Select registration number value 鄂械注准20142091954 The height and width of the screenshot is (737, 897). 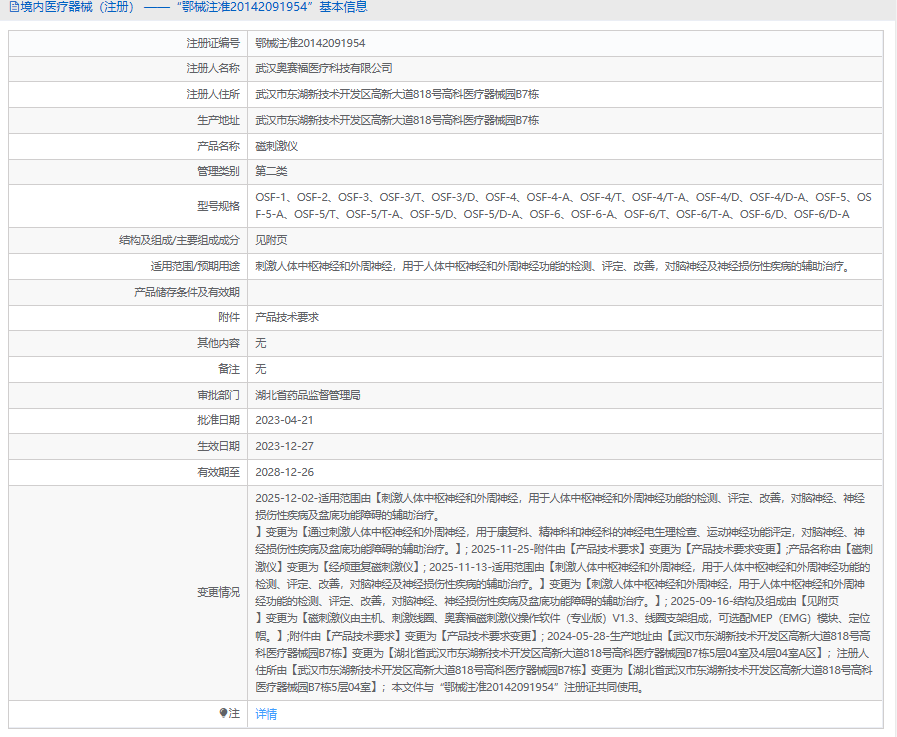pos(310,43)
